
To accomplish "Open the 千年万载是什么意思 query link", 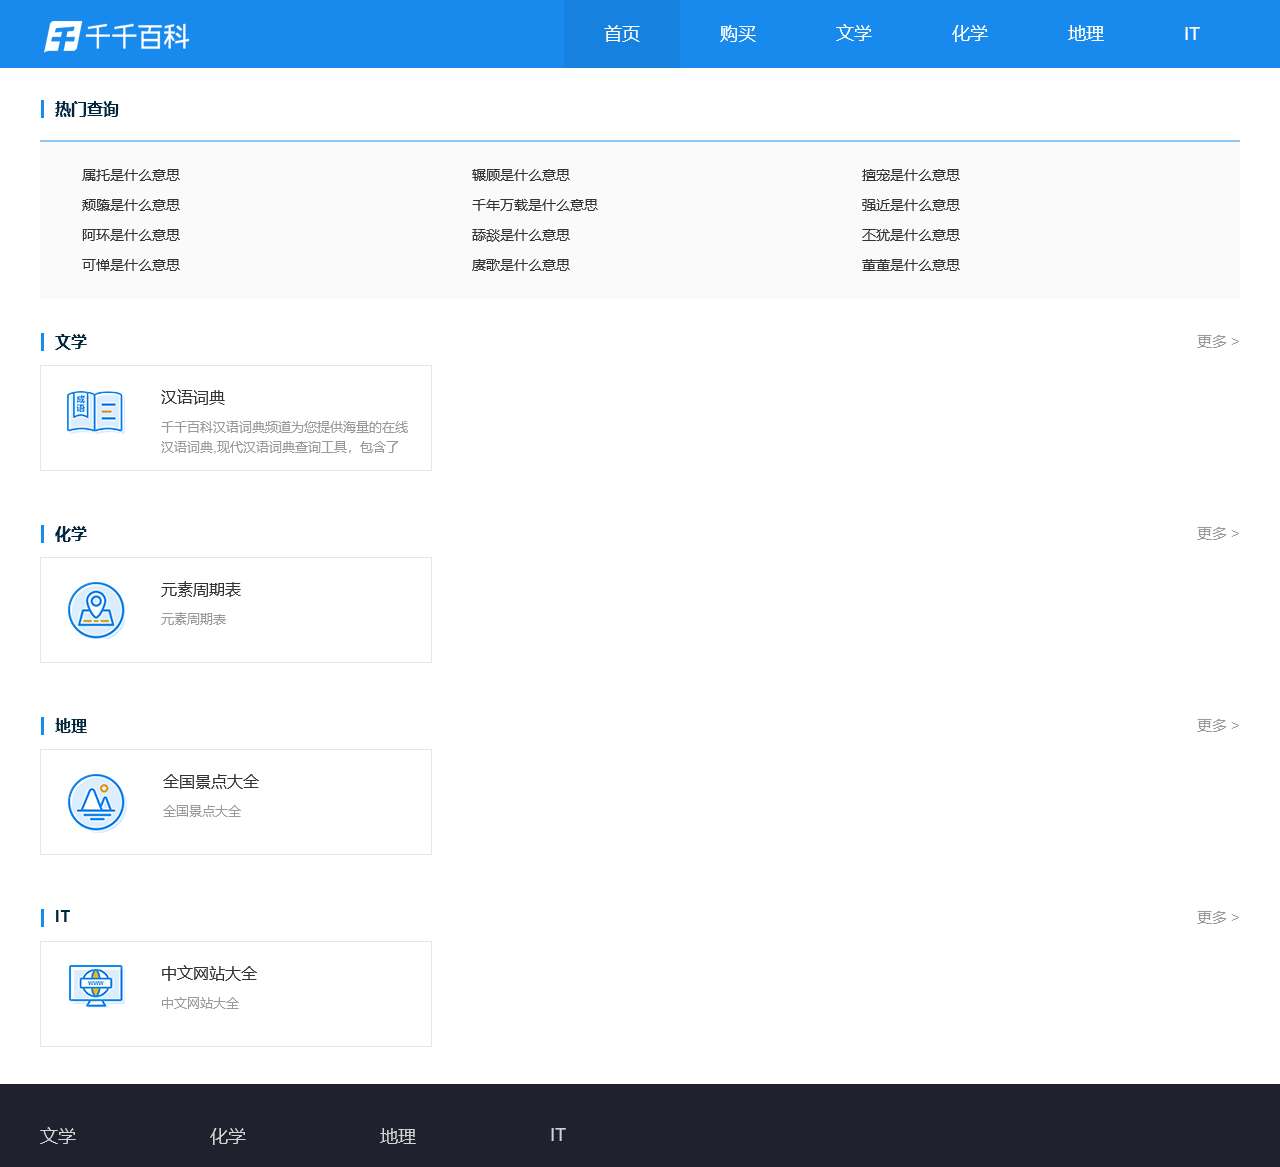I will coord(535,205).
